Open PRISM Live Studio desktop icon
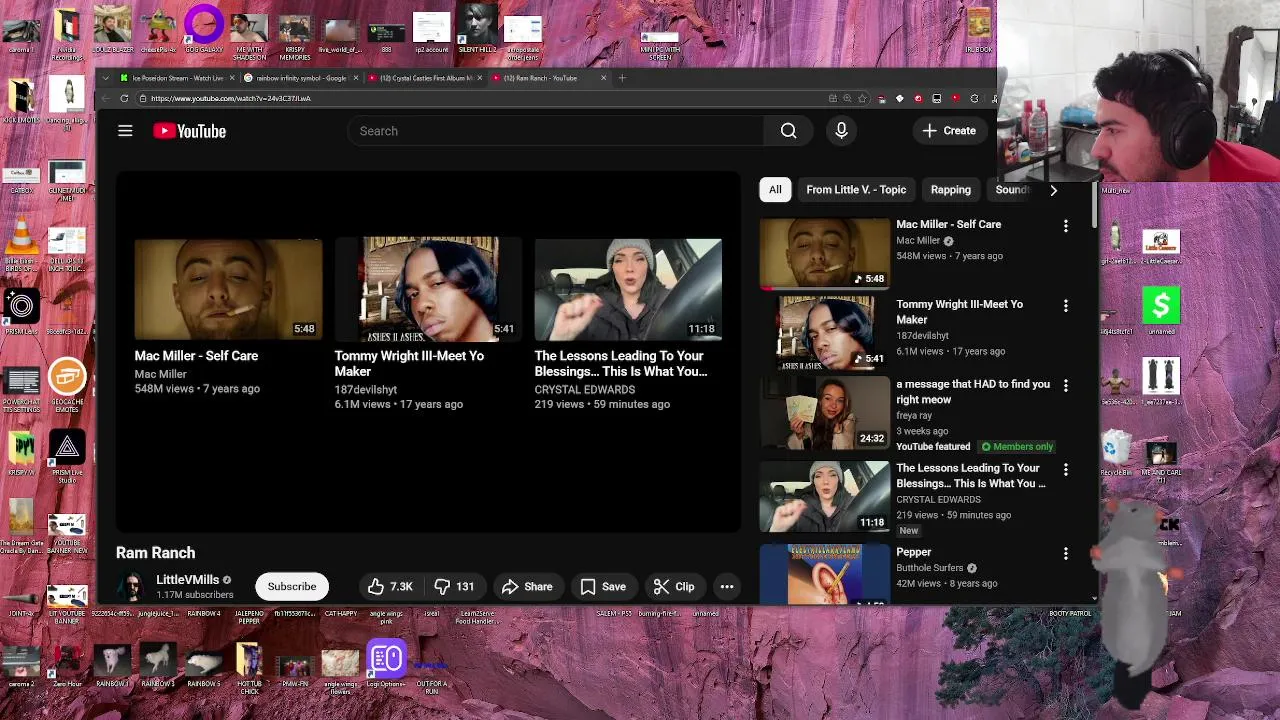This screenshot has height=720, width=1280. coord(67,458)
